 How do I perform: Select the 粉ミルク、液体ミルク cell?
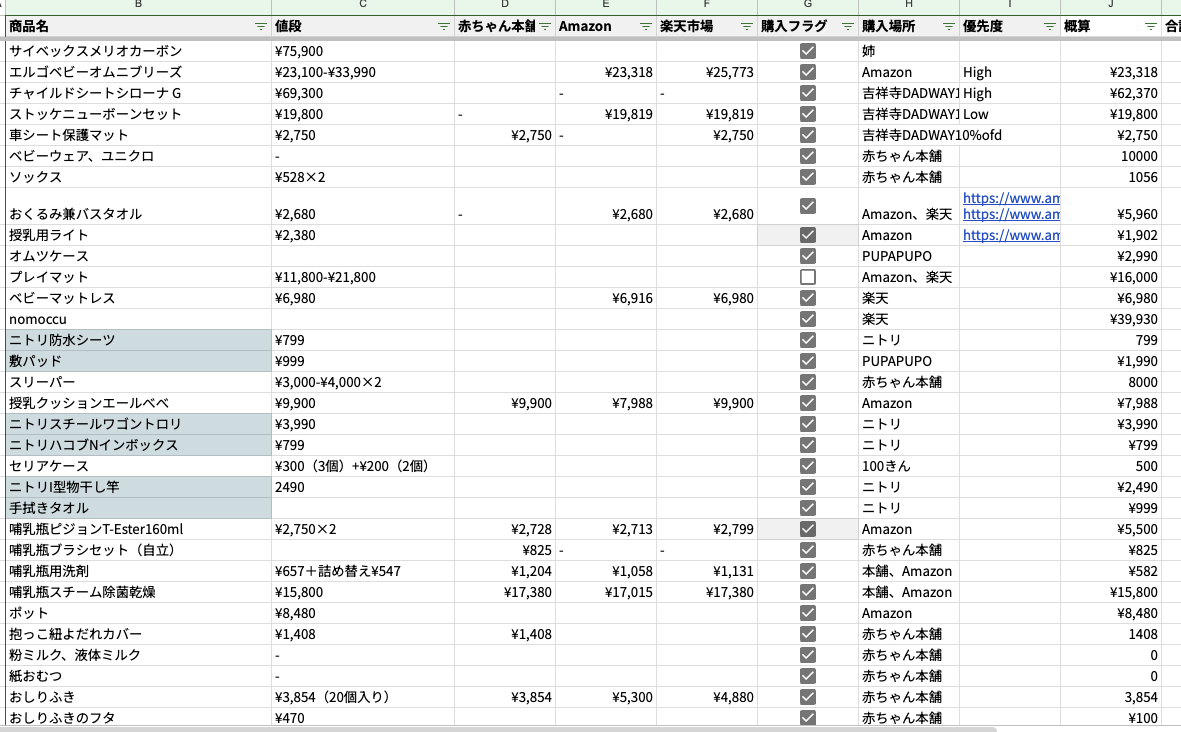click(139, 655)
